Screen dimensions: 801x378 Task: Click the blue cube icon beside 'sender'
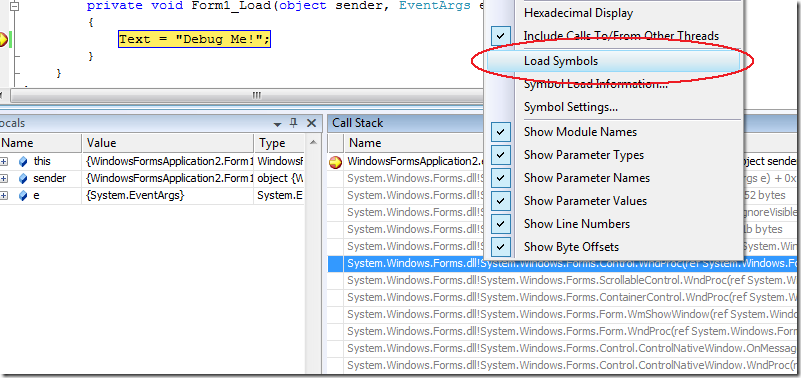coord(23,178)
